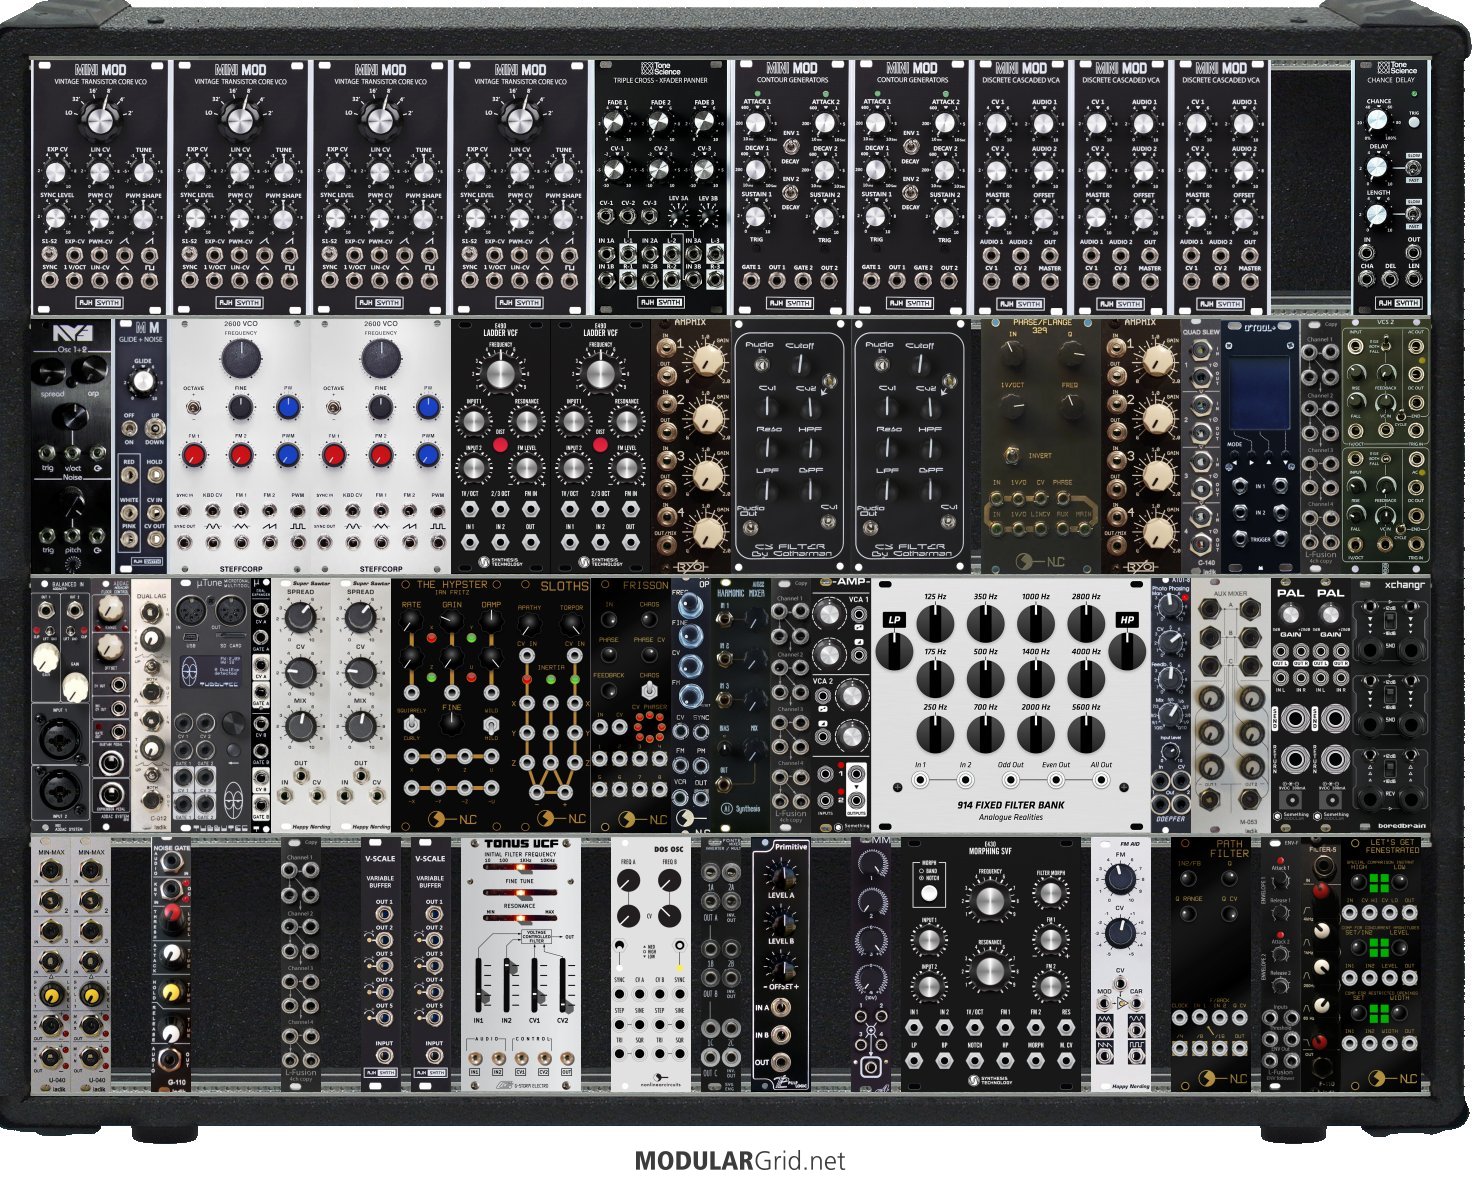Click the Torpor knob on Sloths module

[571, 624]
